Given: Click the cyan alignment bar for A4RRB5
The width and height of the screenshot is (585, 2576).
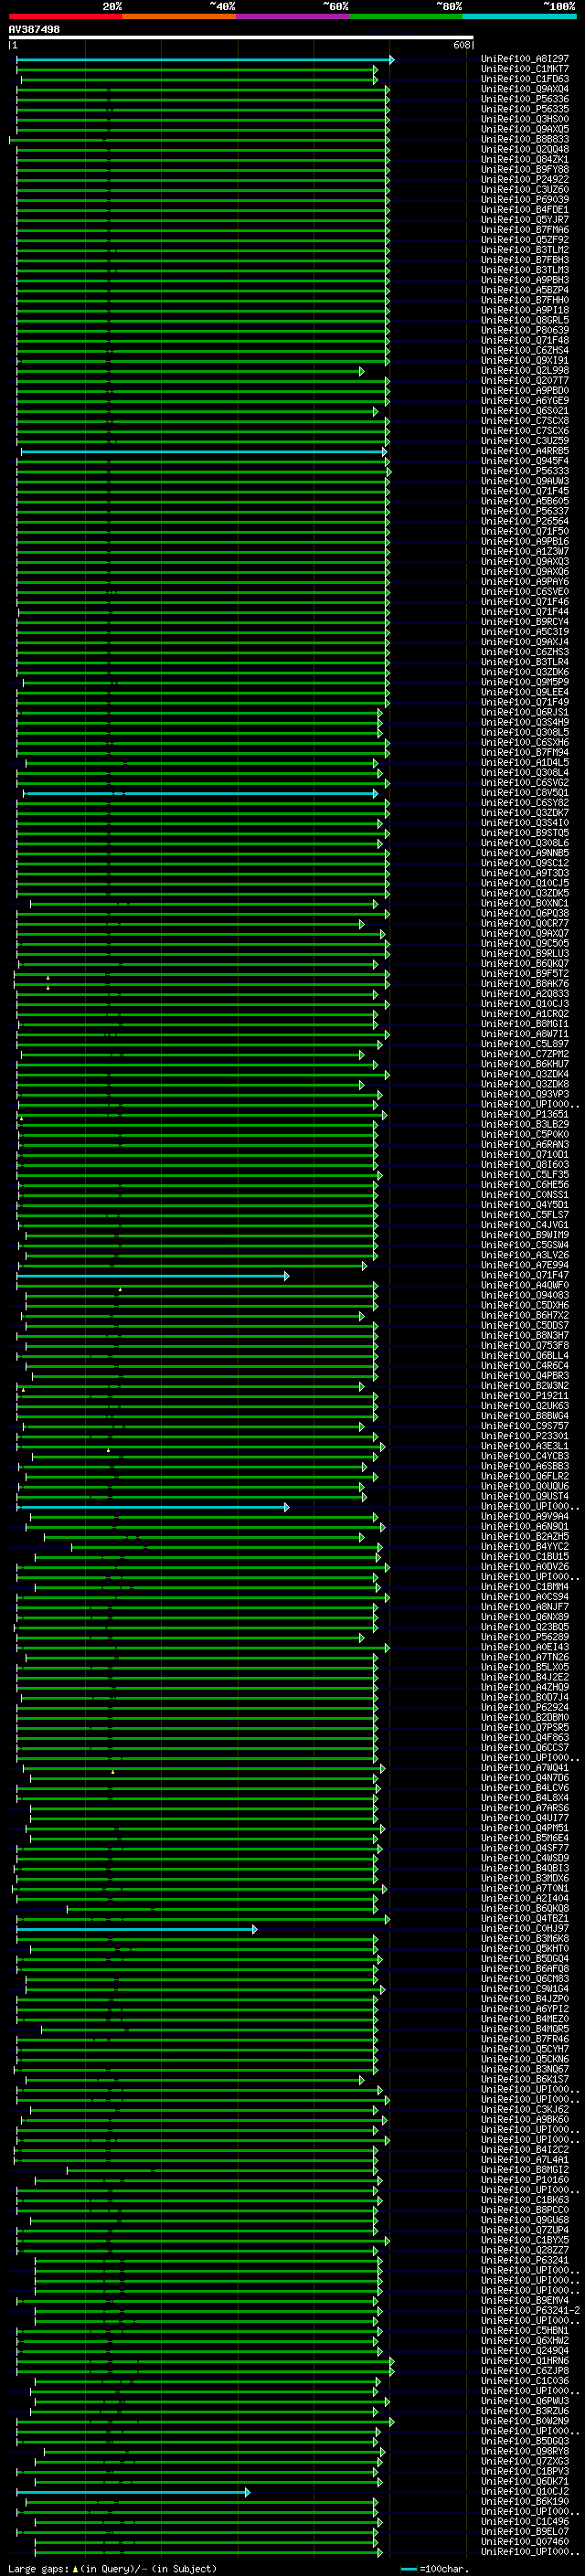Looking at the screenshot, I should click(x=204, y=452).
